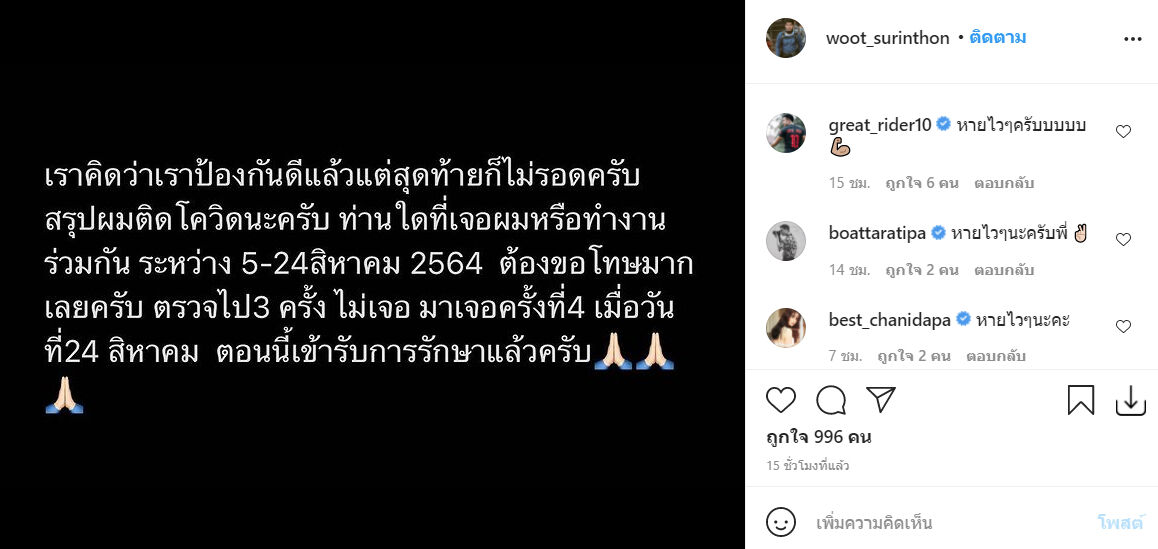Share the post via paper plane icon
The width and height of the screenshot is (1158, 549).
pyautogui.click(x=880, y=400)
